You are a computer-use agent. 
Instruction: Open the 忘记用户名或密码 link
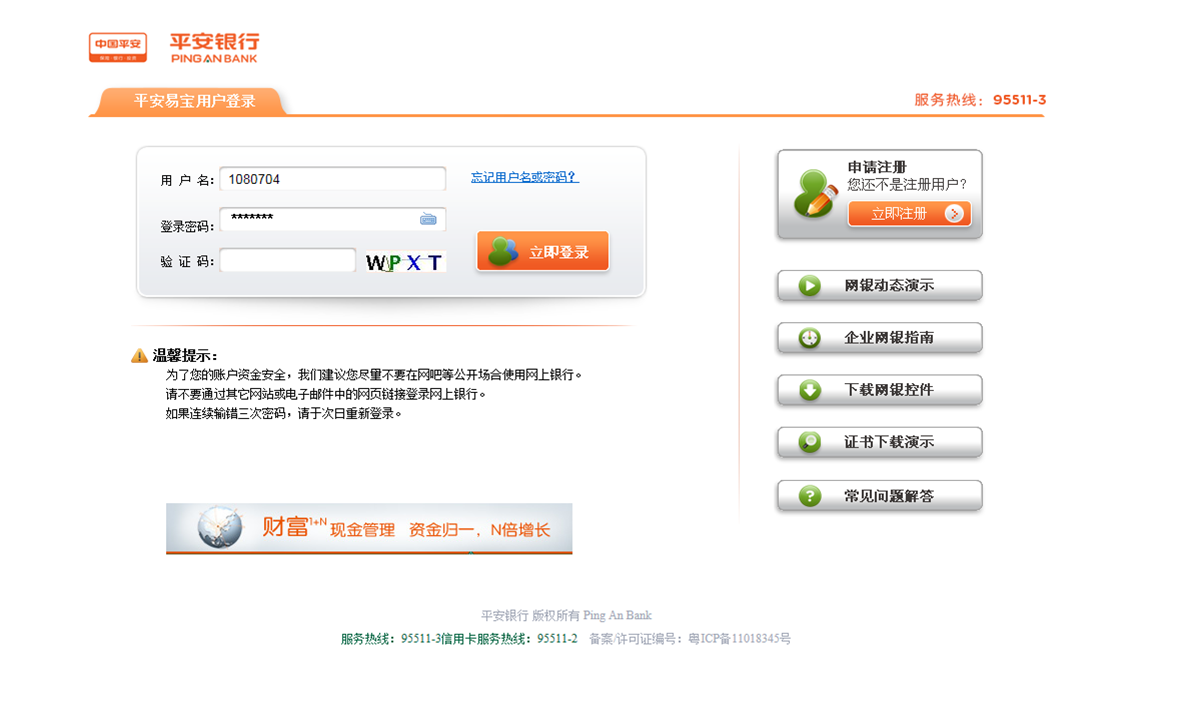coord(524,177)
